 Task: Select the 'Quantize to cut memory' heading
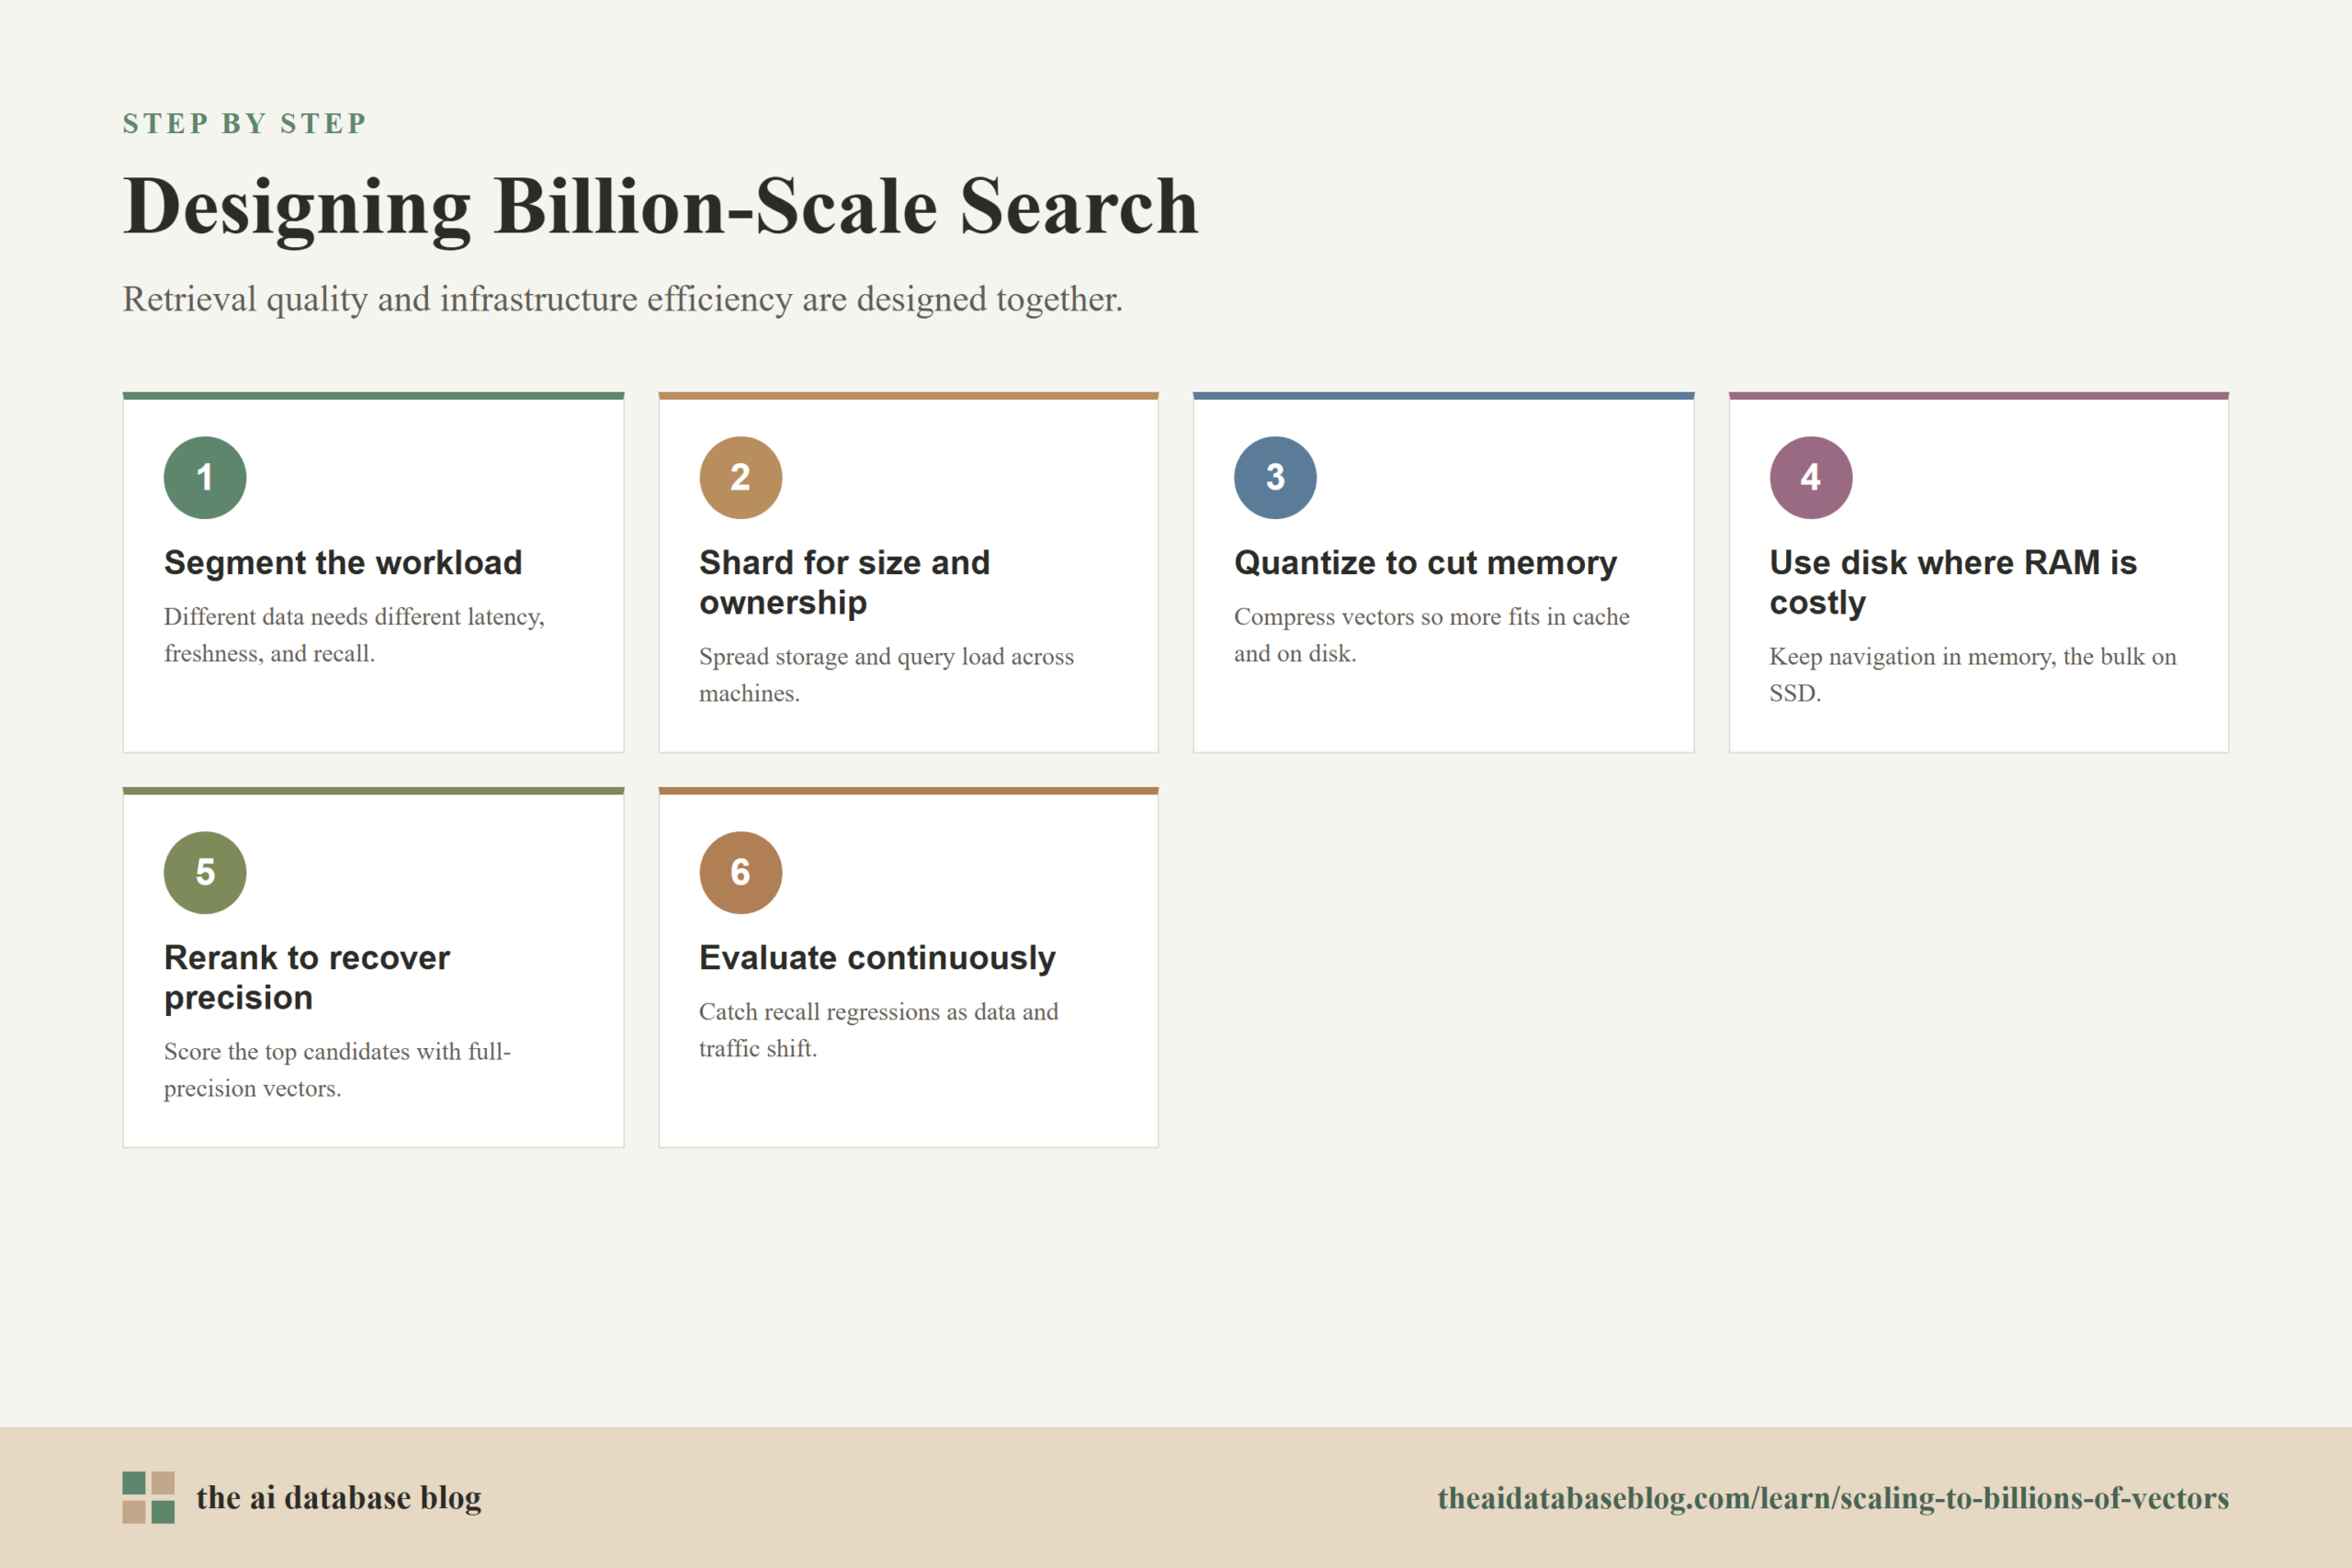click(1425, 562)
